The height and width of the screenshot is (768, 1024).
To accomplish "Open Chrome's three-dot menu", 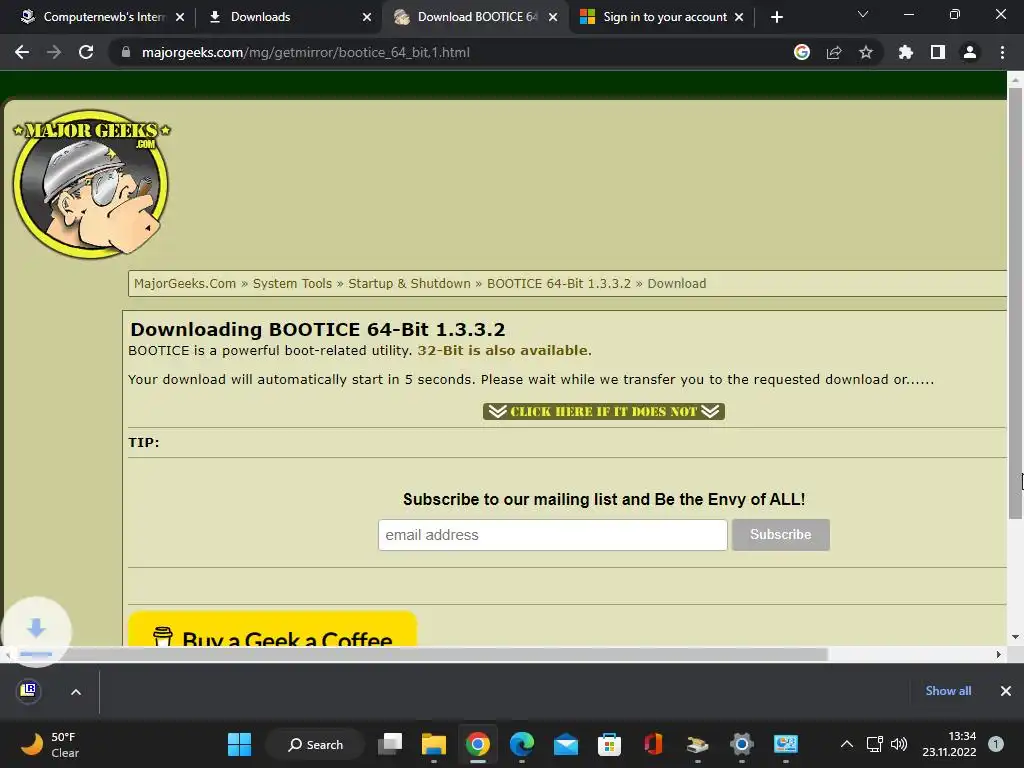I will tap(1002, 52).
